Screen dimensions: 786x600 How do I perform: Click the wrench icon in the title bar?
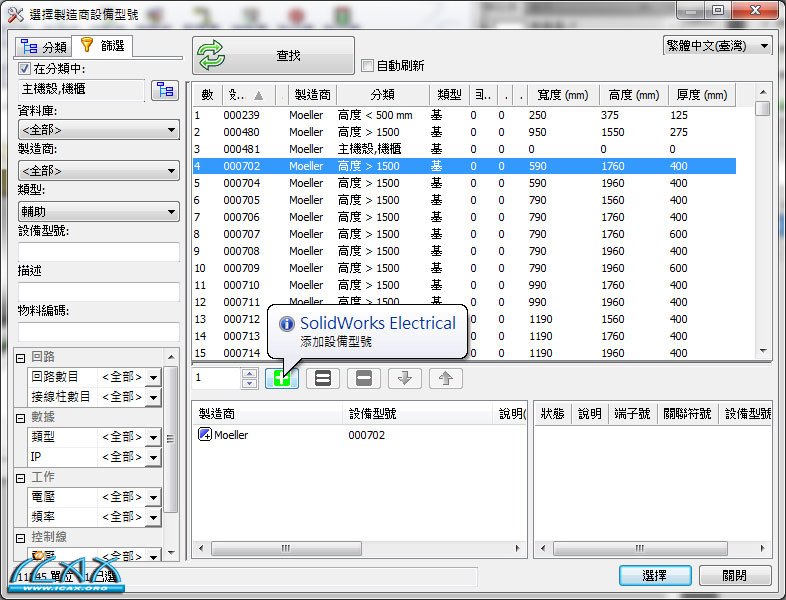point(16,15)
